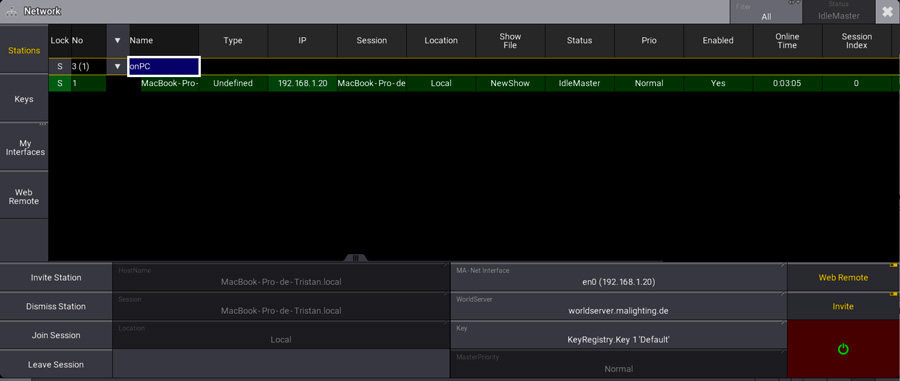Image resolution: width=900 pixels, height=381 pixels.
Task: Click the Network window title icon
Action: (11, 11)
